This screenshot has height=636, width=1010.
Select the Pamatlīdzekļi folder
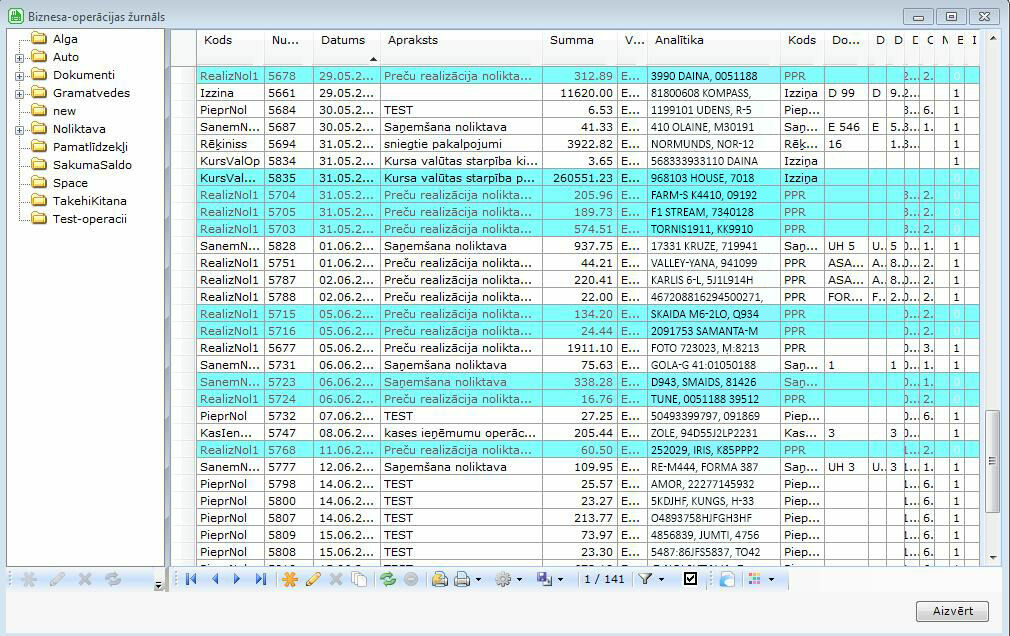tap(91, 147)
